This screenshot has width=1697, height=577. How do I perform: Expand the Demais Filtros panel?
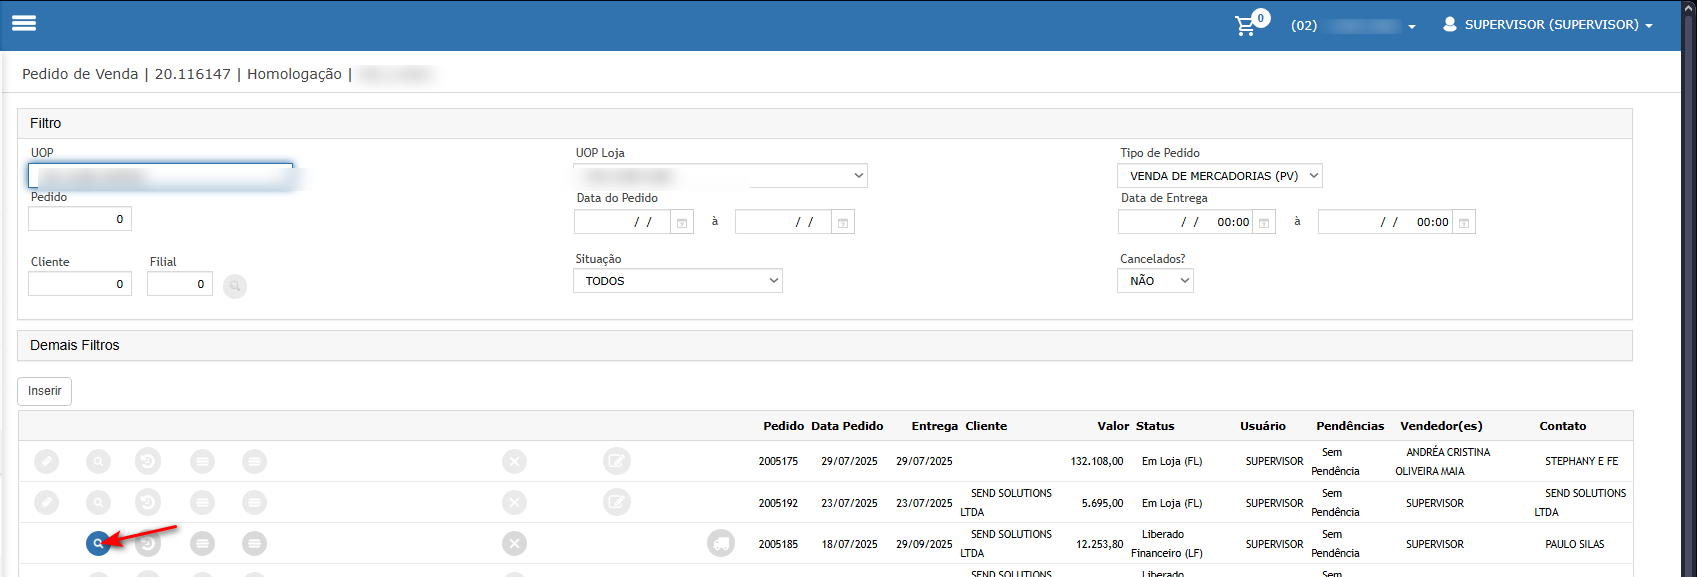pyautogui.click(x=825, y=345)
